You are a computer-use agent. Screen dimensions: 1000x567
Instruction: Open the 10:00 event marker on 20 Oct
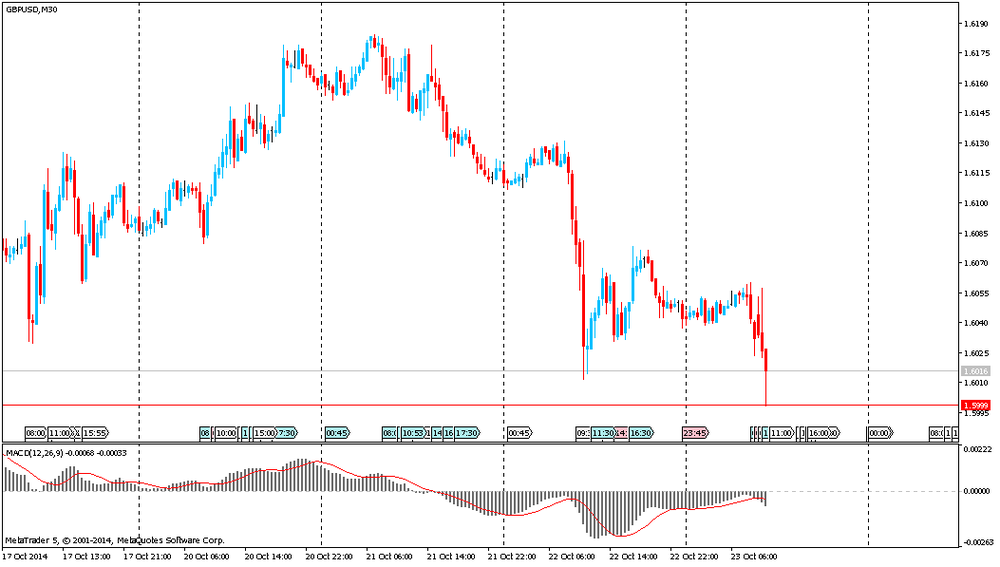[225, 433]
